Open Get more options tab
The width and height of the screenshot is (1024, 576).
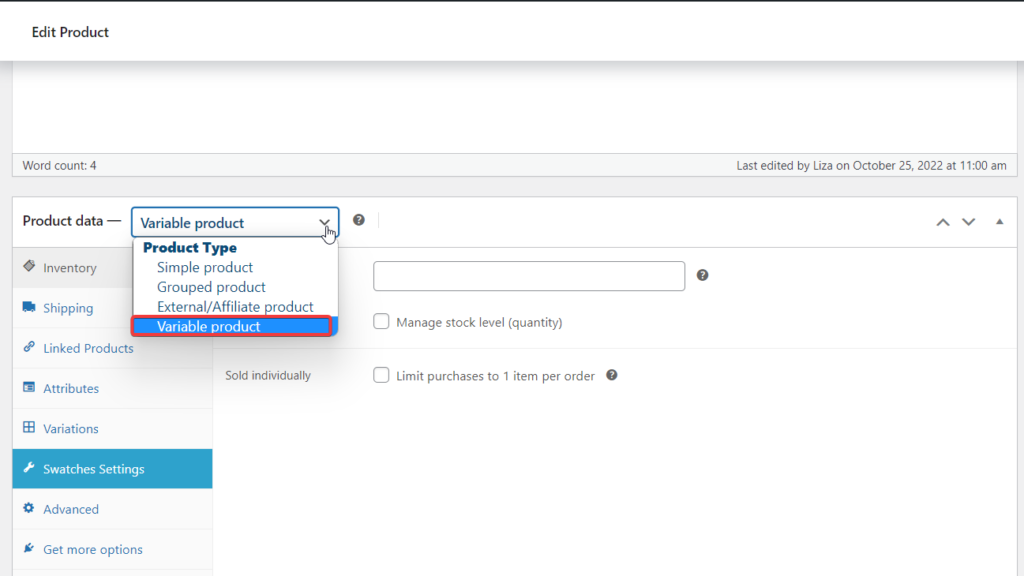pos(112,549)
